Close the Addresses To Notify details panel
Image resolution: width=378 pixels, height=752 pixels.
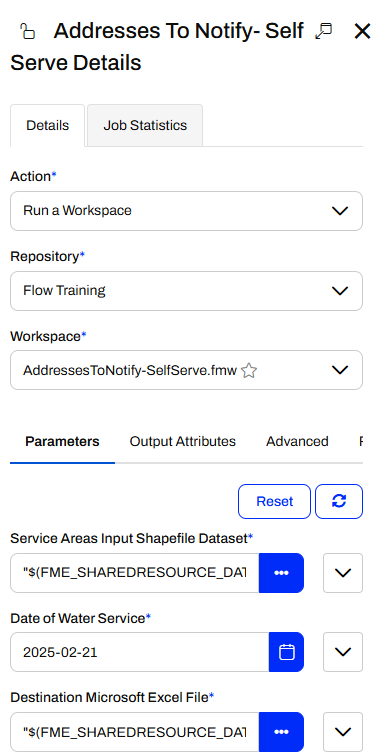362,32
